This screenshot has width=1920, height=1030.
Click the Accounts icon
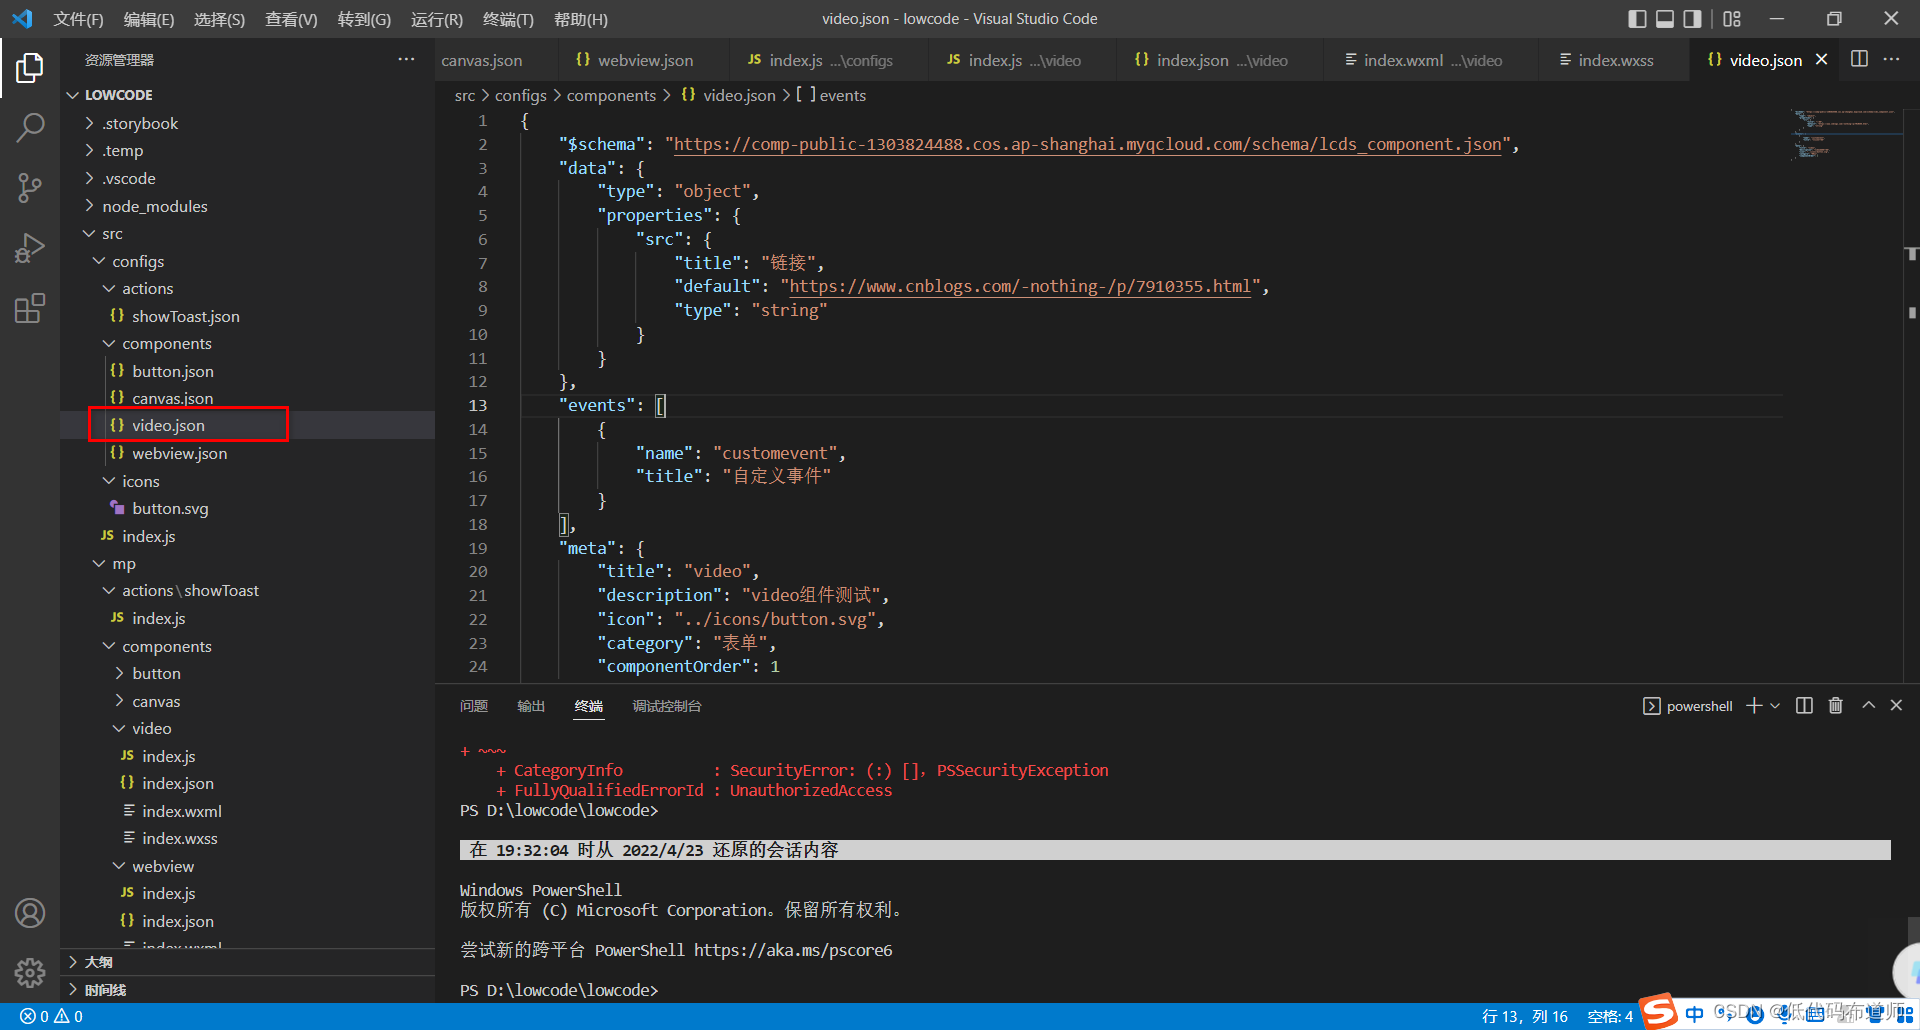(x=30, y=913)
